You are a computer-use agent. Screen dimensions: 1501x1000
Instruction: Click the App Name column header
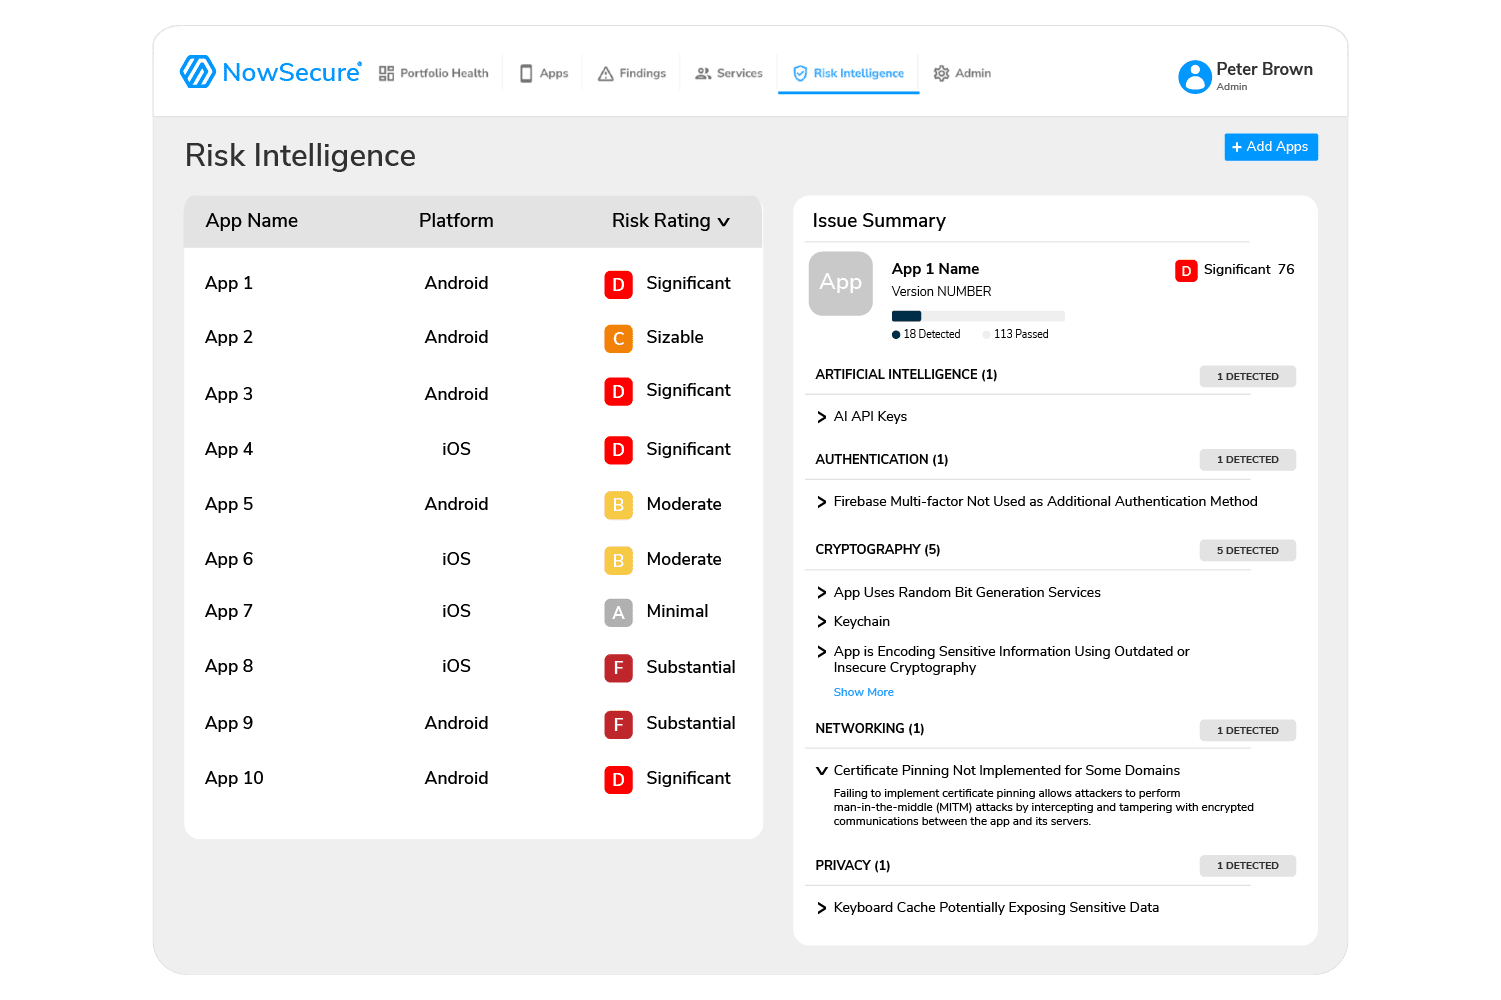pyautogui.click(x=252, y=221)
